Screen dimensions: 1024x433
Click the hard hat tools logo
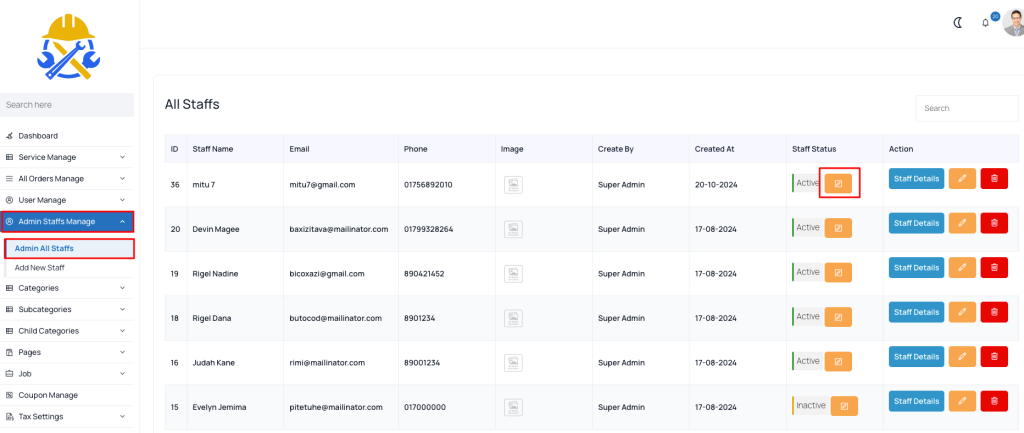(x=68, y=46)
